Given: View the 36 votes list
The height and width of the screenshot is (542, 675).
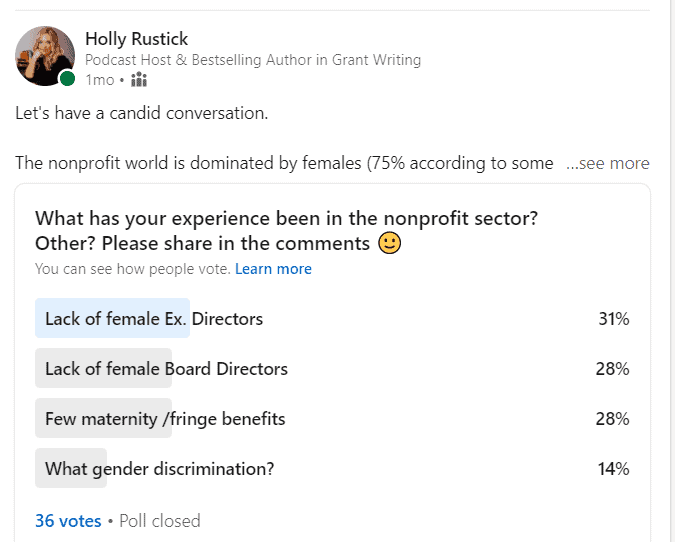Looking at the screenshot, I should click(68, 521).
